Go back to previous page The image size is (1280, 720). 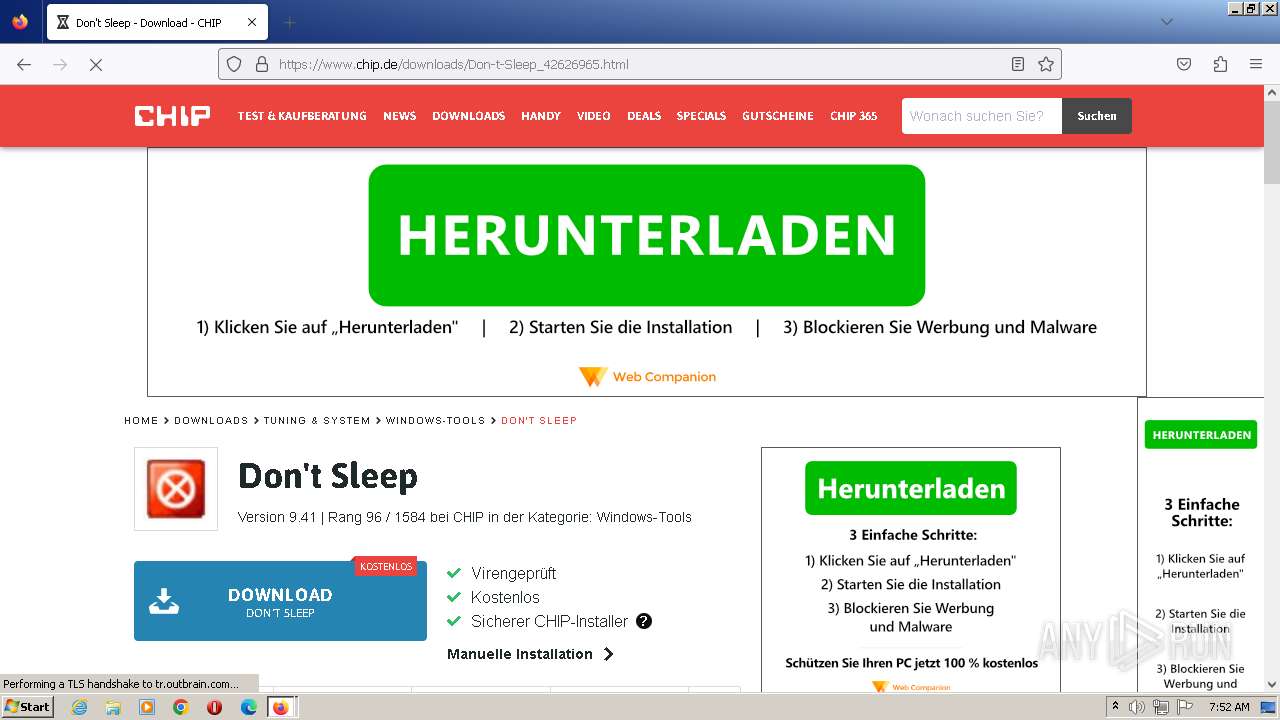click(24, 64)
